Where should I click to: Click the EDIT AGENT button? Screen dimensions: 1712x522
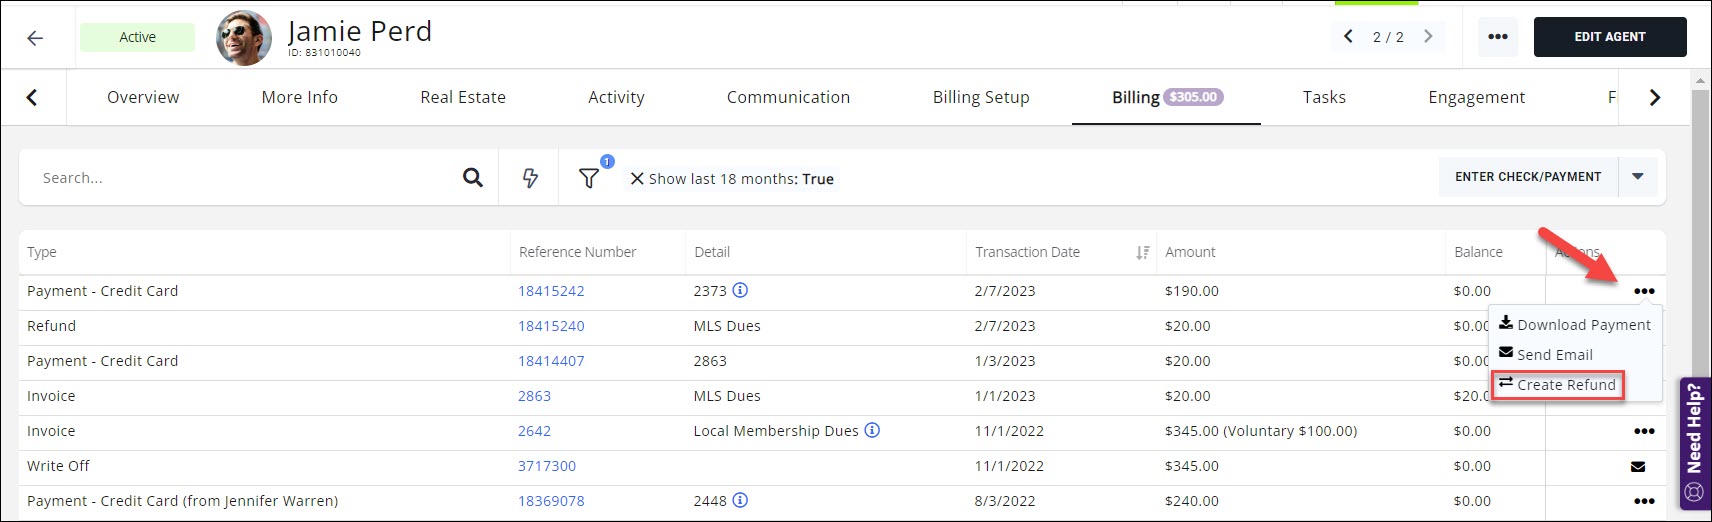point(1609,37)
